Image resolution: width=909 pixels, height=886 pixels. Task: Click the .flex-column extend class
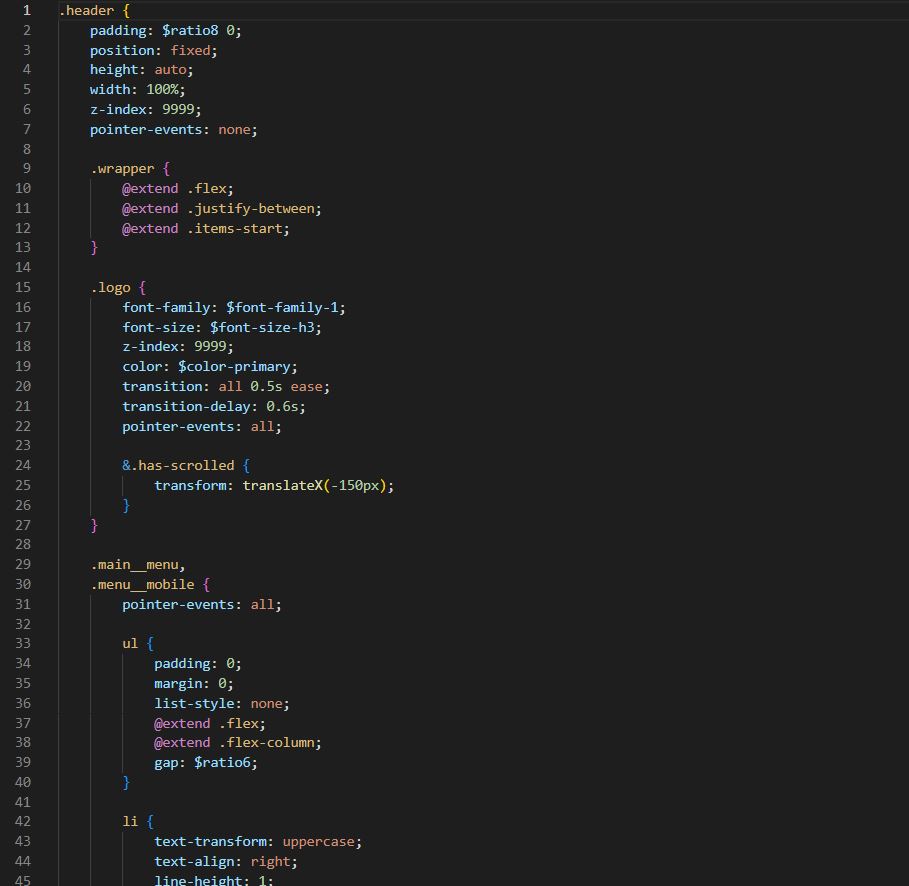(268, 743)
